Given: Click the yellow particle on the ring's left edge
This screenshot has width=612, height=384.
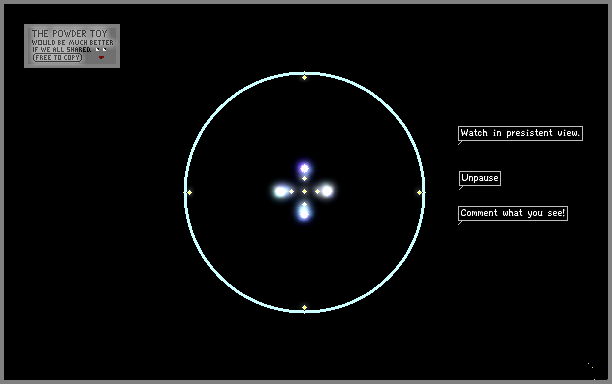Looking at the screenshot, I should pos(189,192).
